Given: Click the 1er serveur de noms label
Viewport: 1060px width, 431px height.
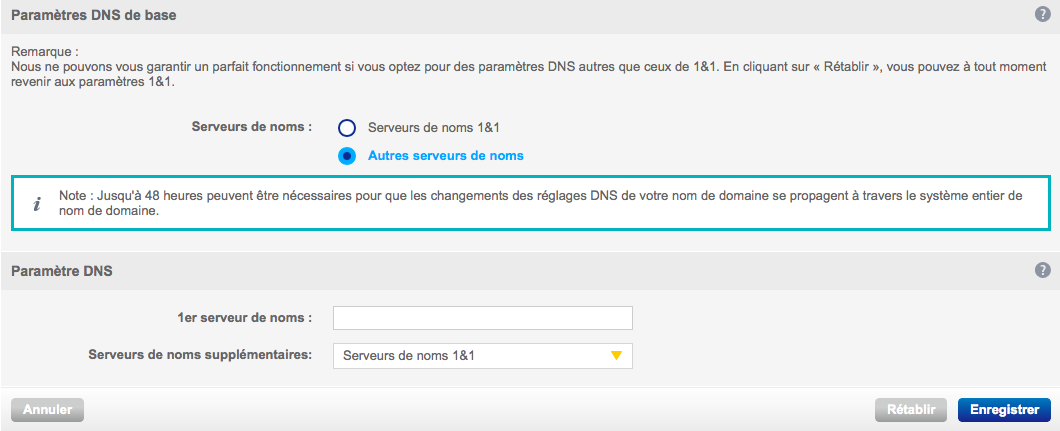Looking at the screenshot, I should [x=244, y=318].
